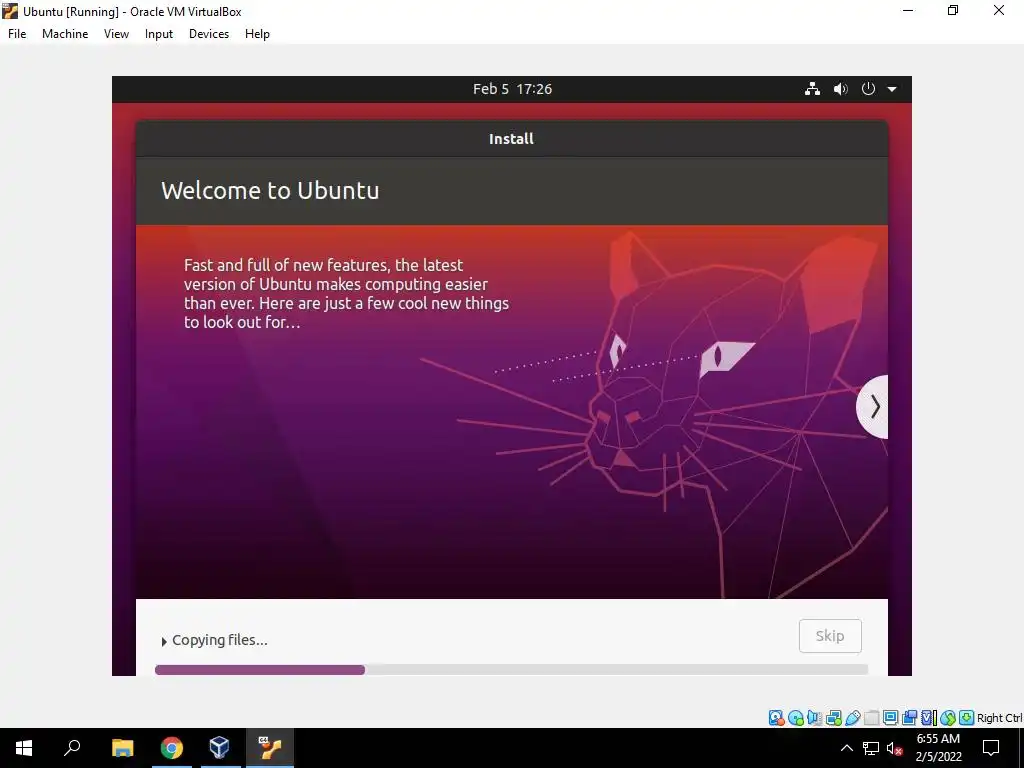Click the VirtualBox icon in window title bar
Viewport: 1024px width, 768px height.
tap(10, 11)
